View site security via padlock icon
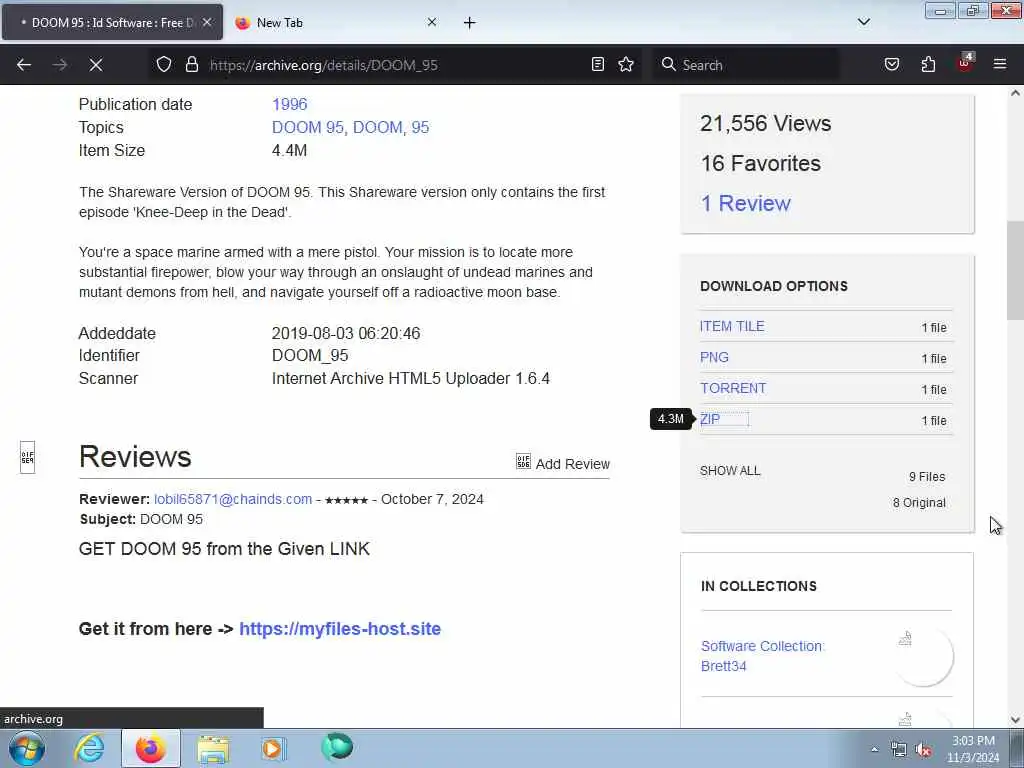This screenshot has height=768, width=1024. tap(191, 65)
